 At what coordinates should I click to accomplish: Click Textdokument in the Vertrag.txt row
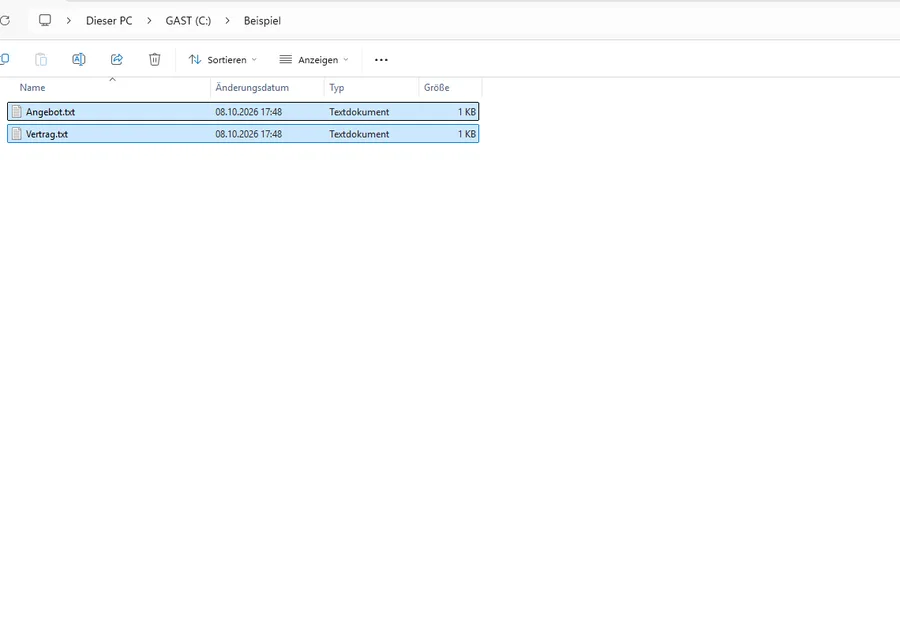(359, 134)
